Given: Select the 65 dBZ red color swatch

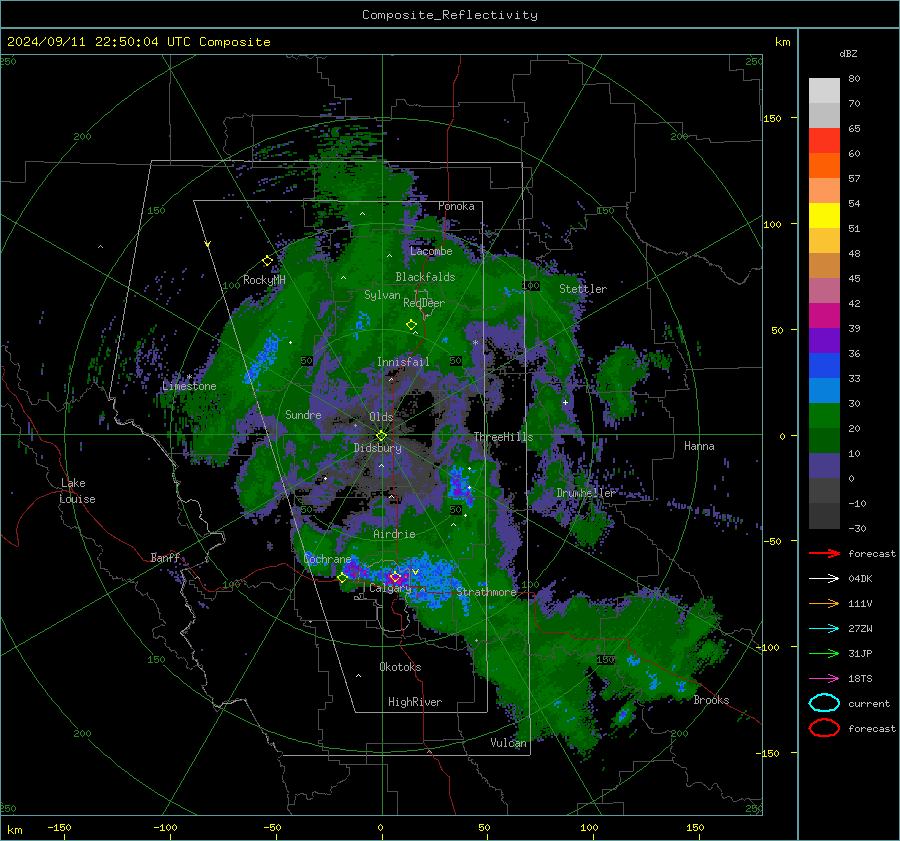Looking at the screenshot, I should point(824,141).
